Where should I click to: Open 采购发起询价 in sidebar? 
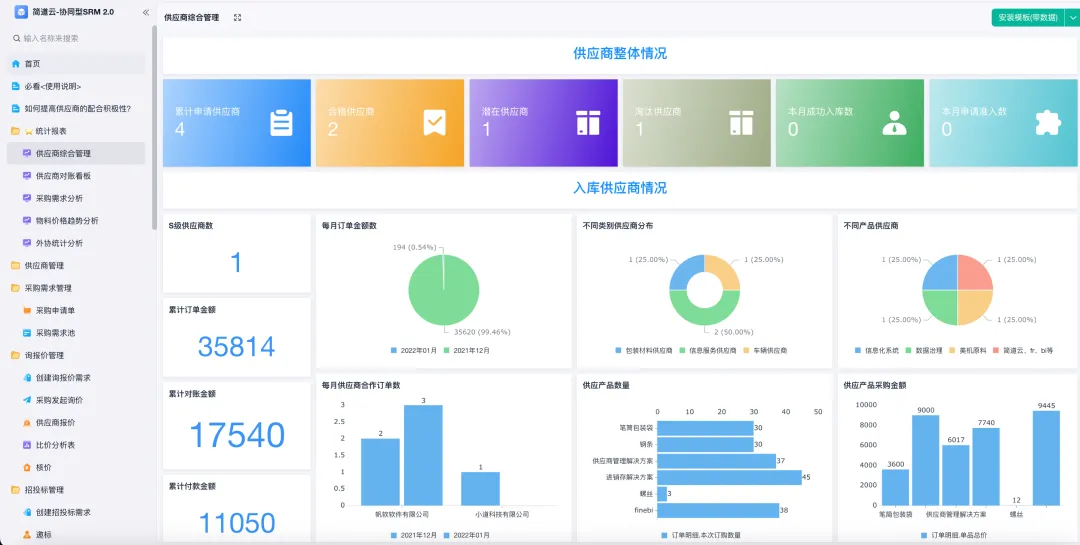coord(76,400)
